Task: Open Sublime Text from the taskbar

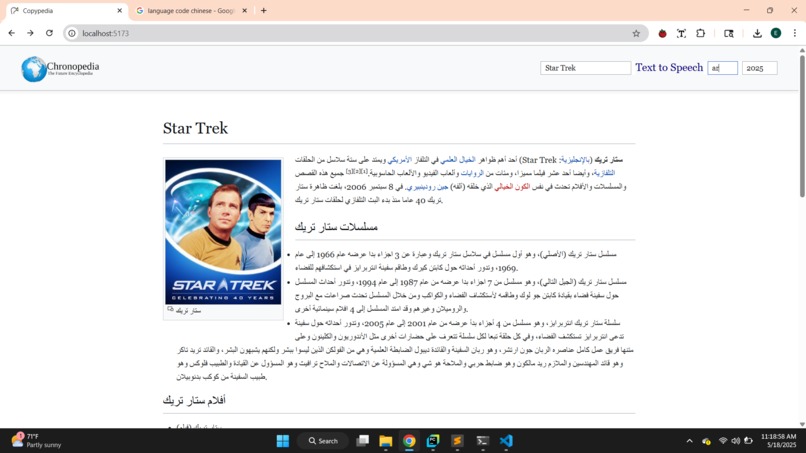Action: coord(457,441)
